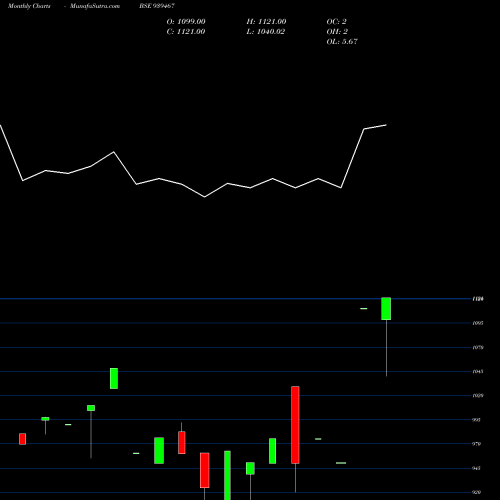Click the 970 price axis label
The image size is (500, 500).
[x=477, y=444]
